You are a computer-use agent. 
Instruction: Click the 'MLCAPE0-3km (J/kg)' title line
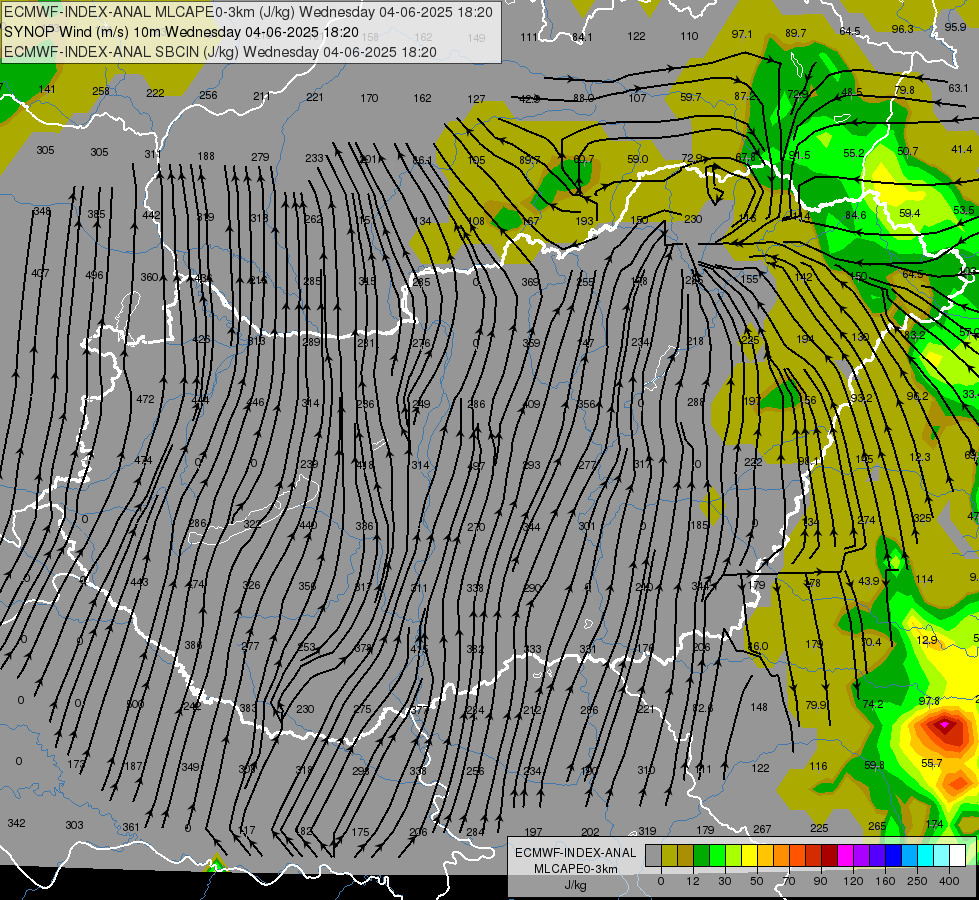click(x=248, y=12)
